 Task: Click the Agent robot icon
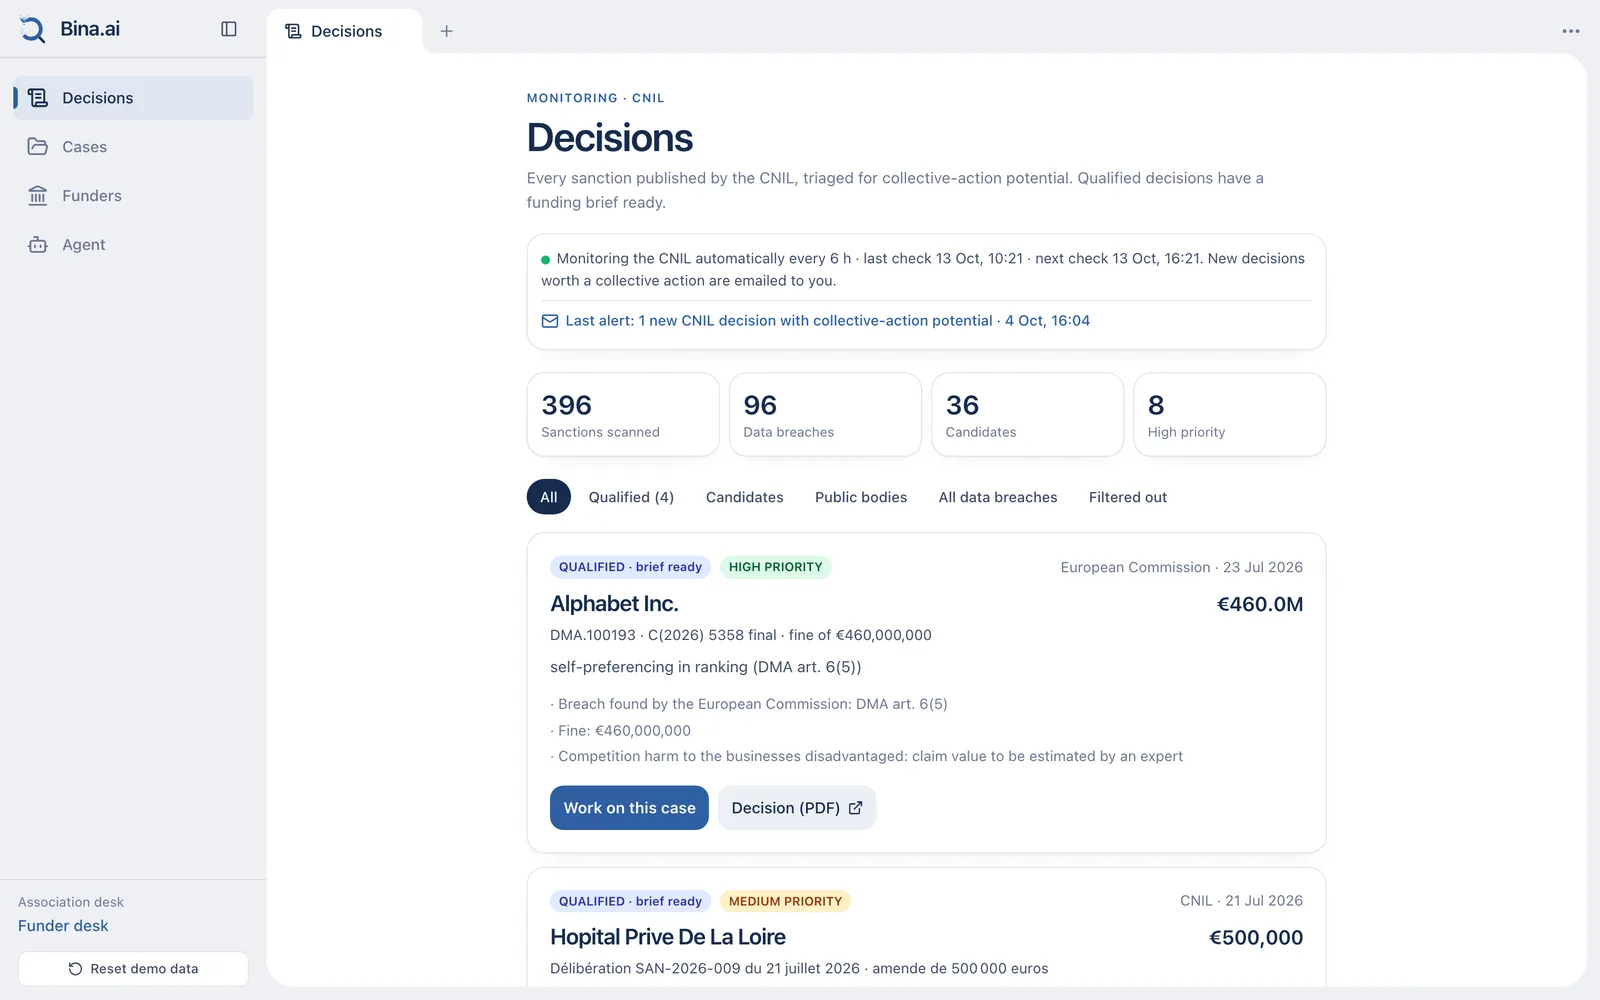(38, 245)
